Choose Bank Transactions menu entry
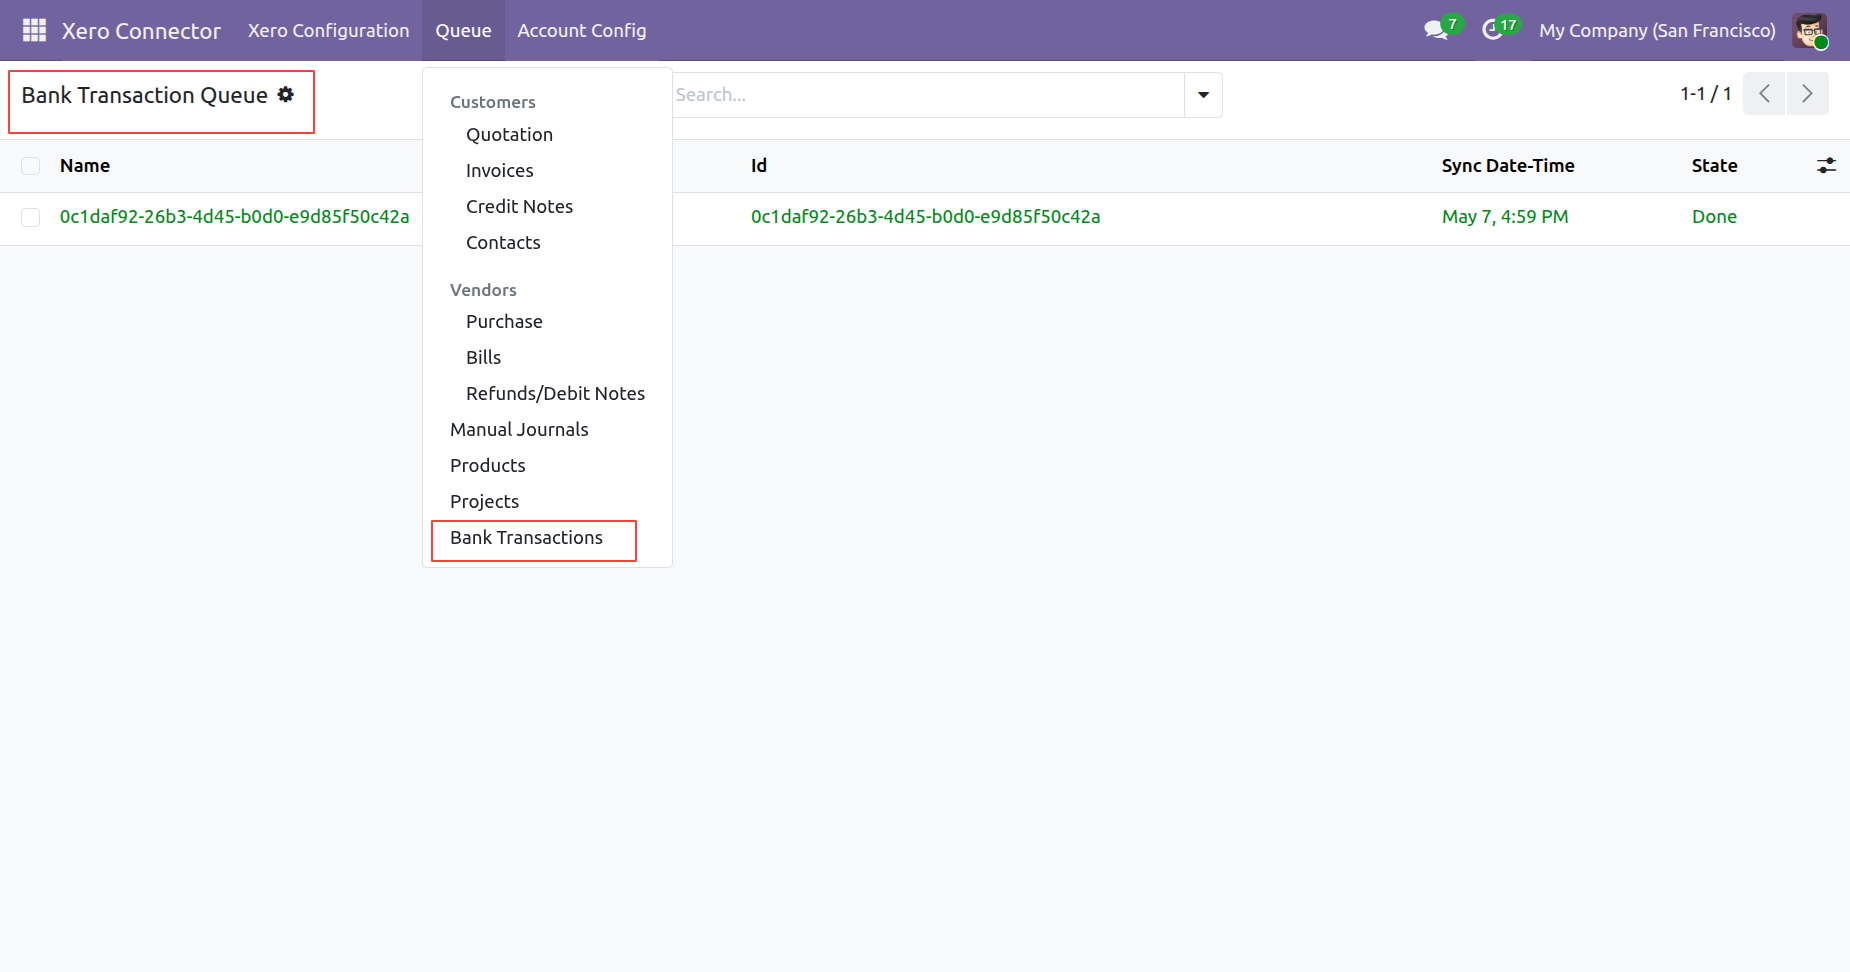Viewport: 1850px width, 972px height. [x=526, y=537]
